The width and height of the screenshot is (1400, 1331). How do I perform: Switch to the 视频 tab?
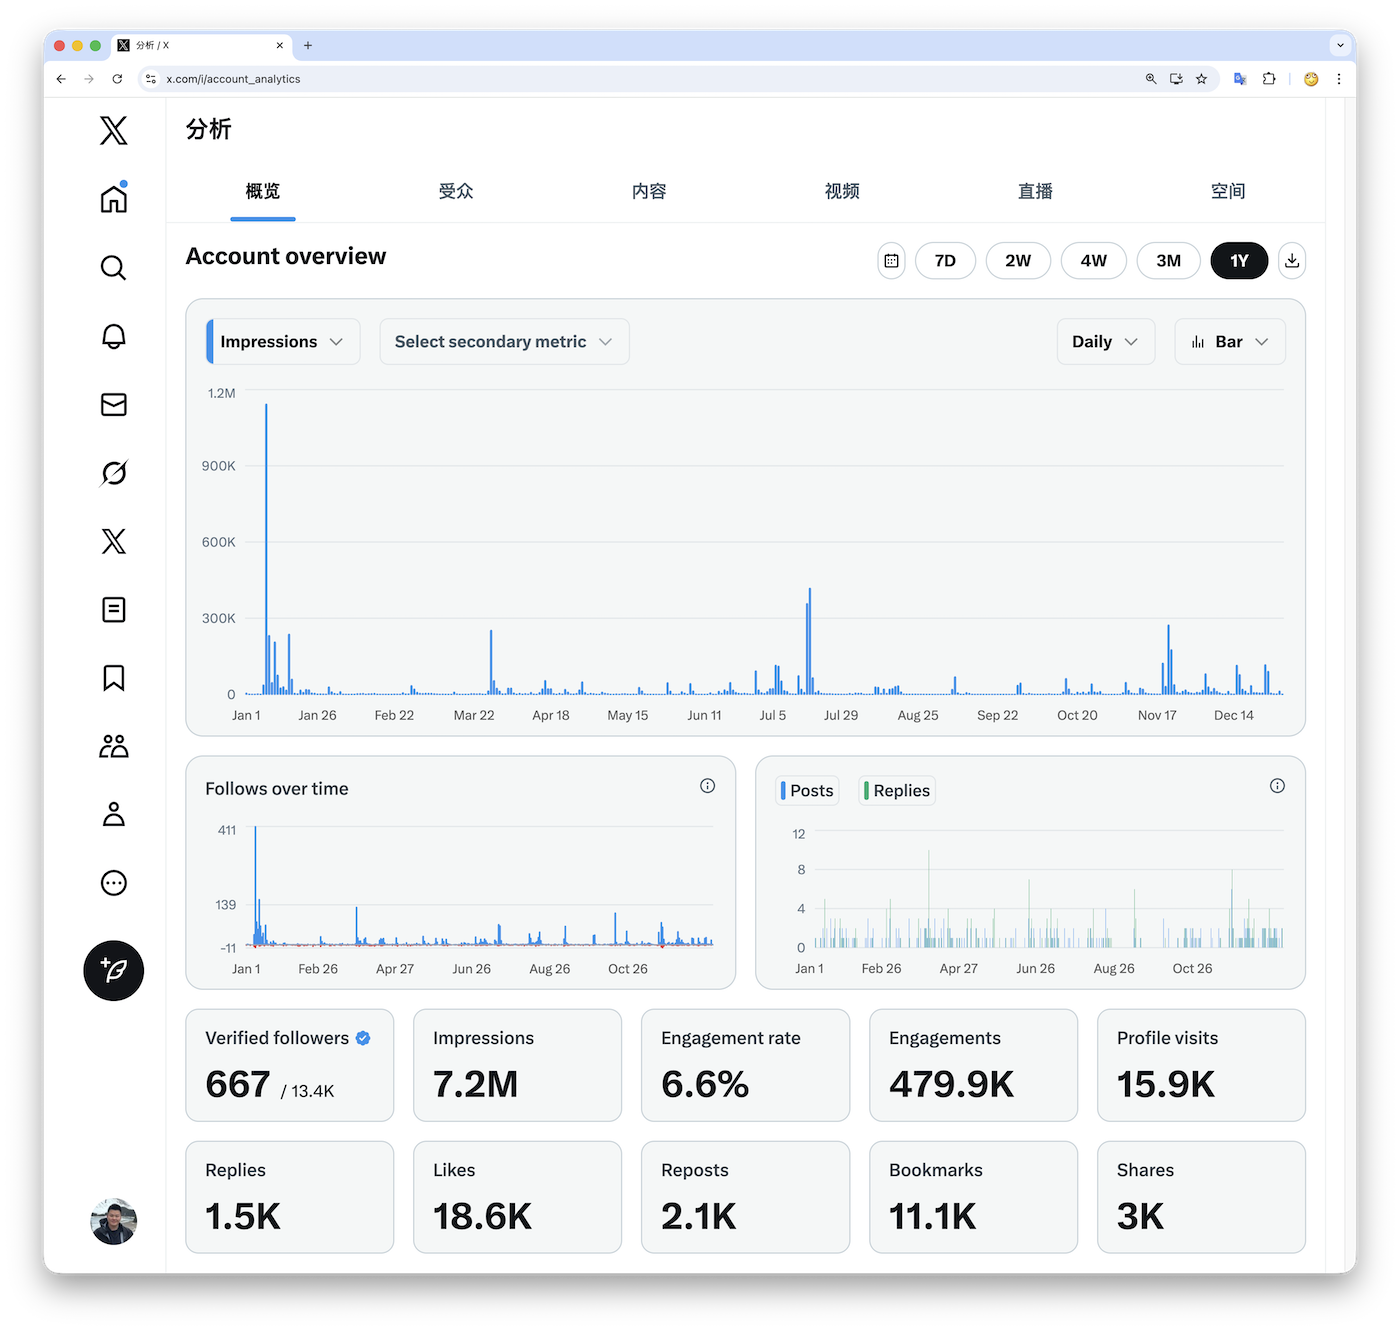coord(842,191)
